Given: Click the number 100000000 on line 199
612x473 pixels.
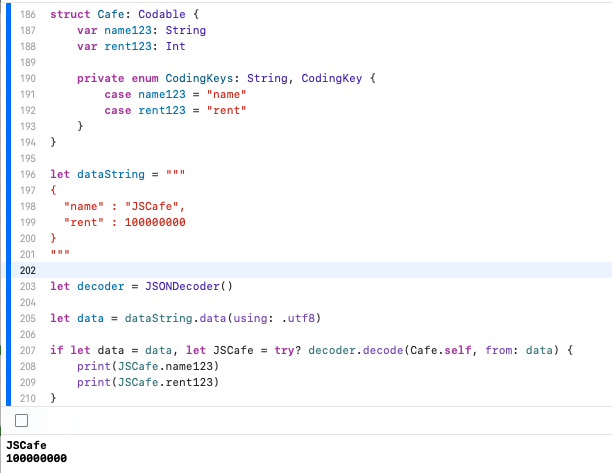Looking at the screenshot, I should click(155, 222).
